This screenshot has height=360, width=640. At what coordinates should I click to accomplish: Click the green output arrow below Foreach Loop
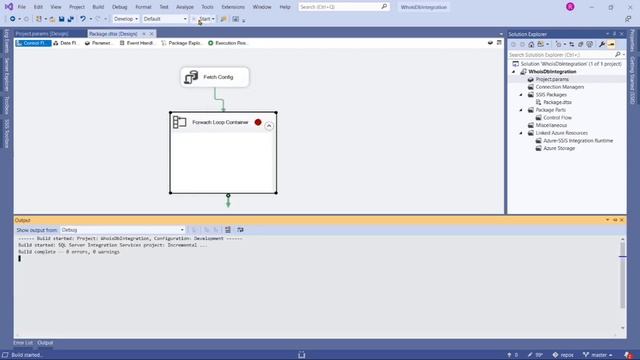tap(228, 200)
